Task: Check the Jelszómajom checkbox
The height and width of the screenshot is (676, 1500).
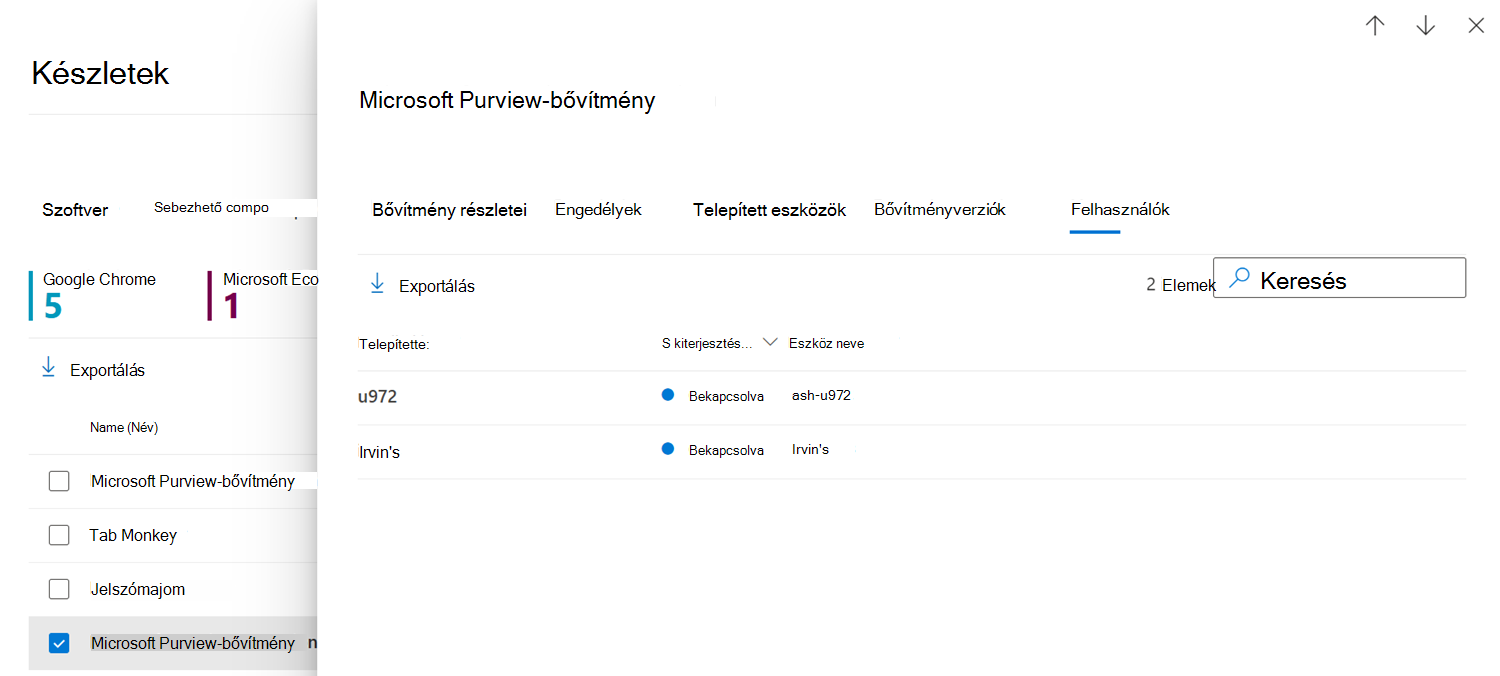Action: pyautogui.click(x=59, y=589)
